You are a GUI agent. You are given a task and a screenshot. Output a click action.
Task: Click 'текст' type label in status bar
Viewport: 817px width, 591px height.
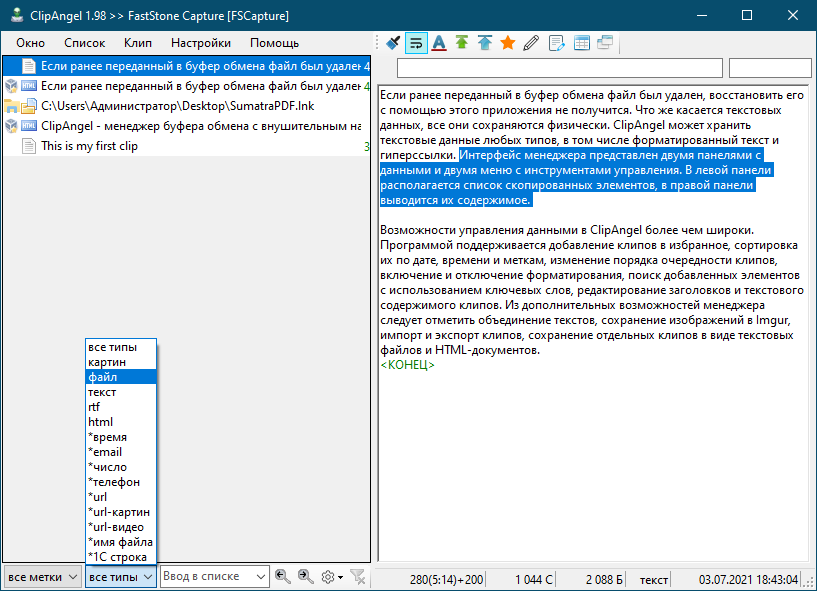pyautogui.click(x=654, y=580)
